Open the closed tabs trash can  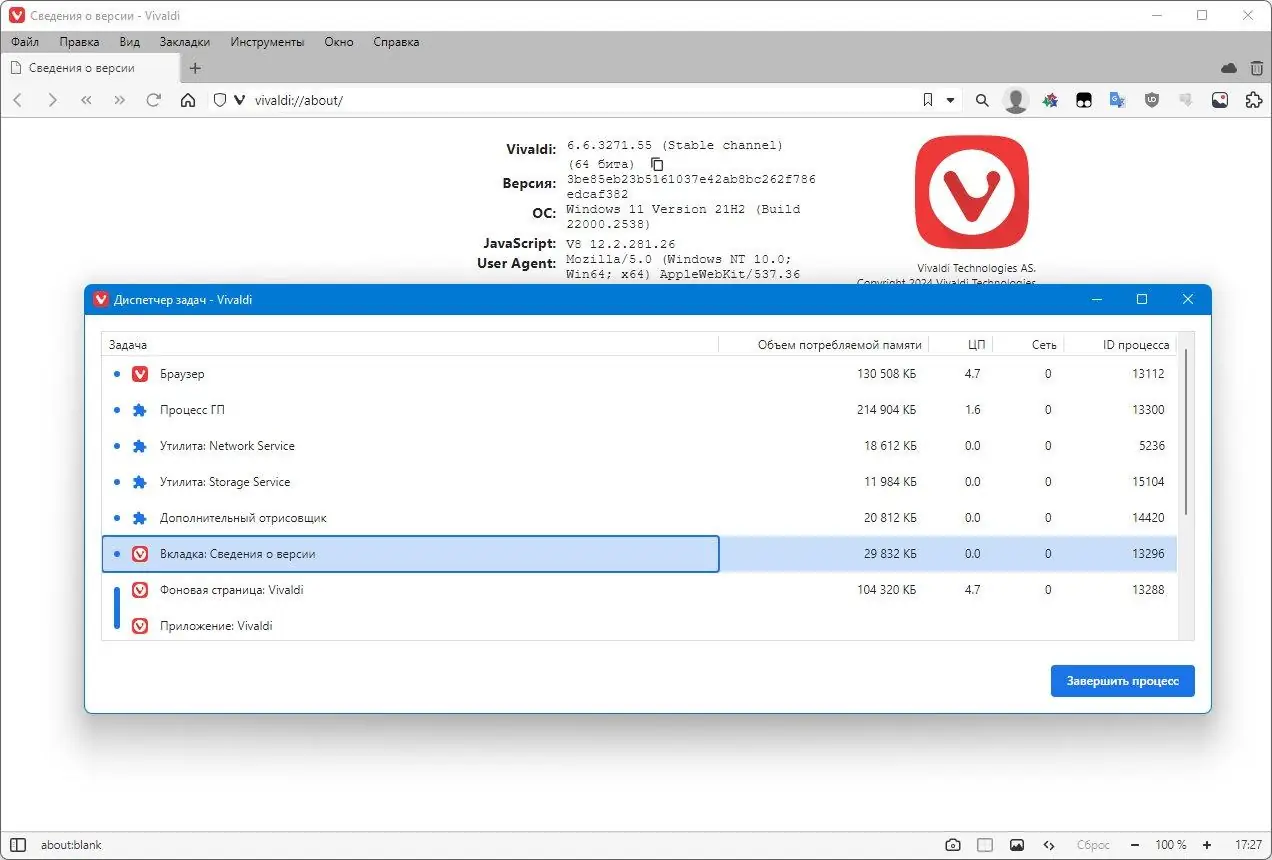pyautogui.click(x=1257, y=68)
